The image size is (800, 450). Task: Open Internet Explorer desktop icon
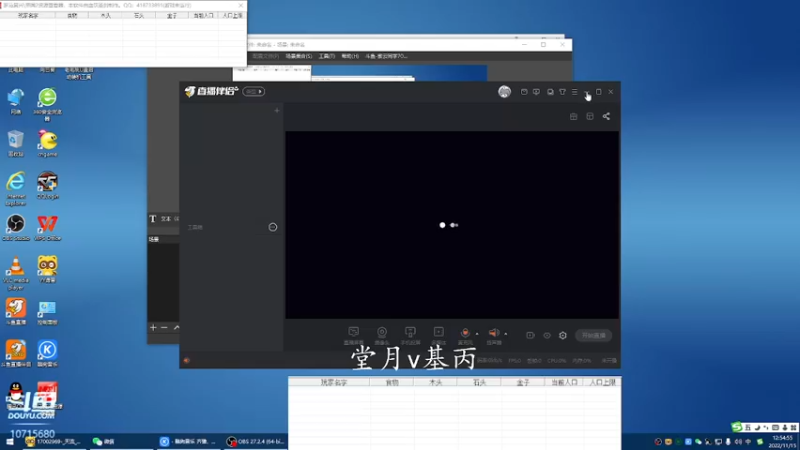click(16, 188)
